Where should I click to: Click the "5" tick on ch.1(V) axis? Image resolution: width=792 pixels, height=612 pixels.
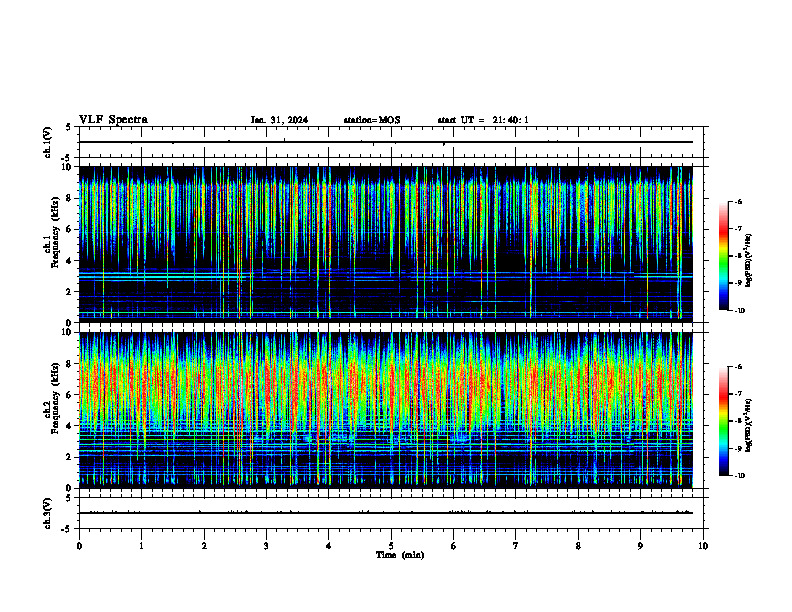[68, 128]
